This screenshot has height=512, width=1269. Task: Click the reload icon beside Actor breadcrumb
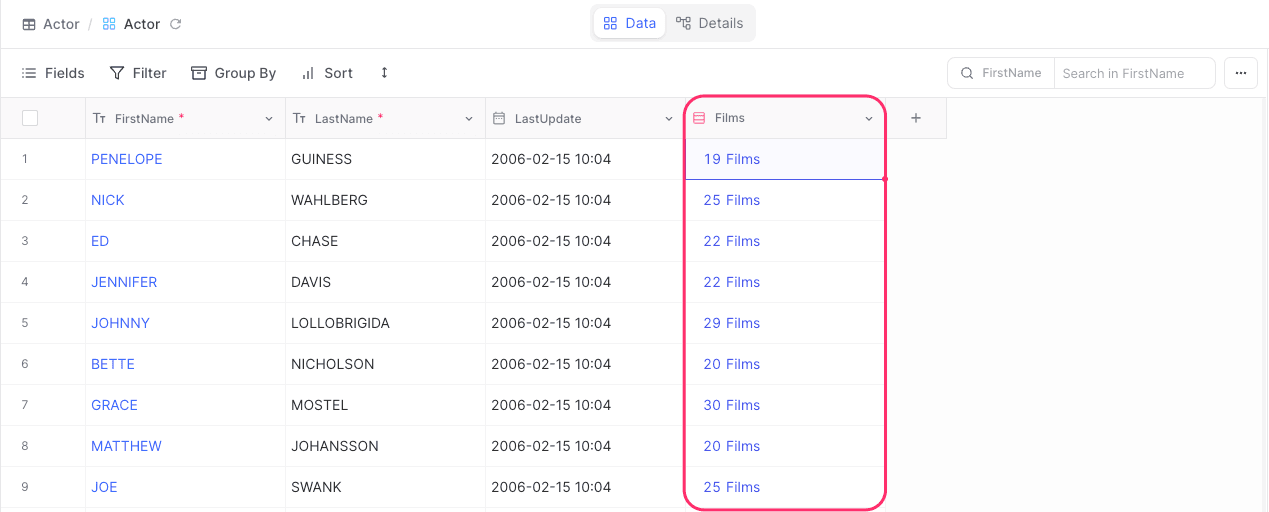(x=176, y=24)
